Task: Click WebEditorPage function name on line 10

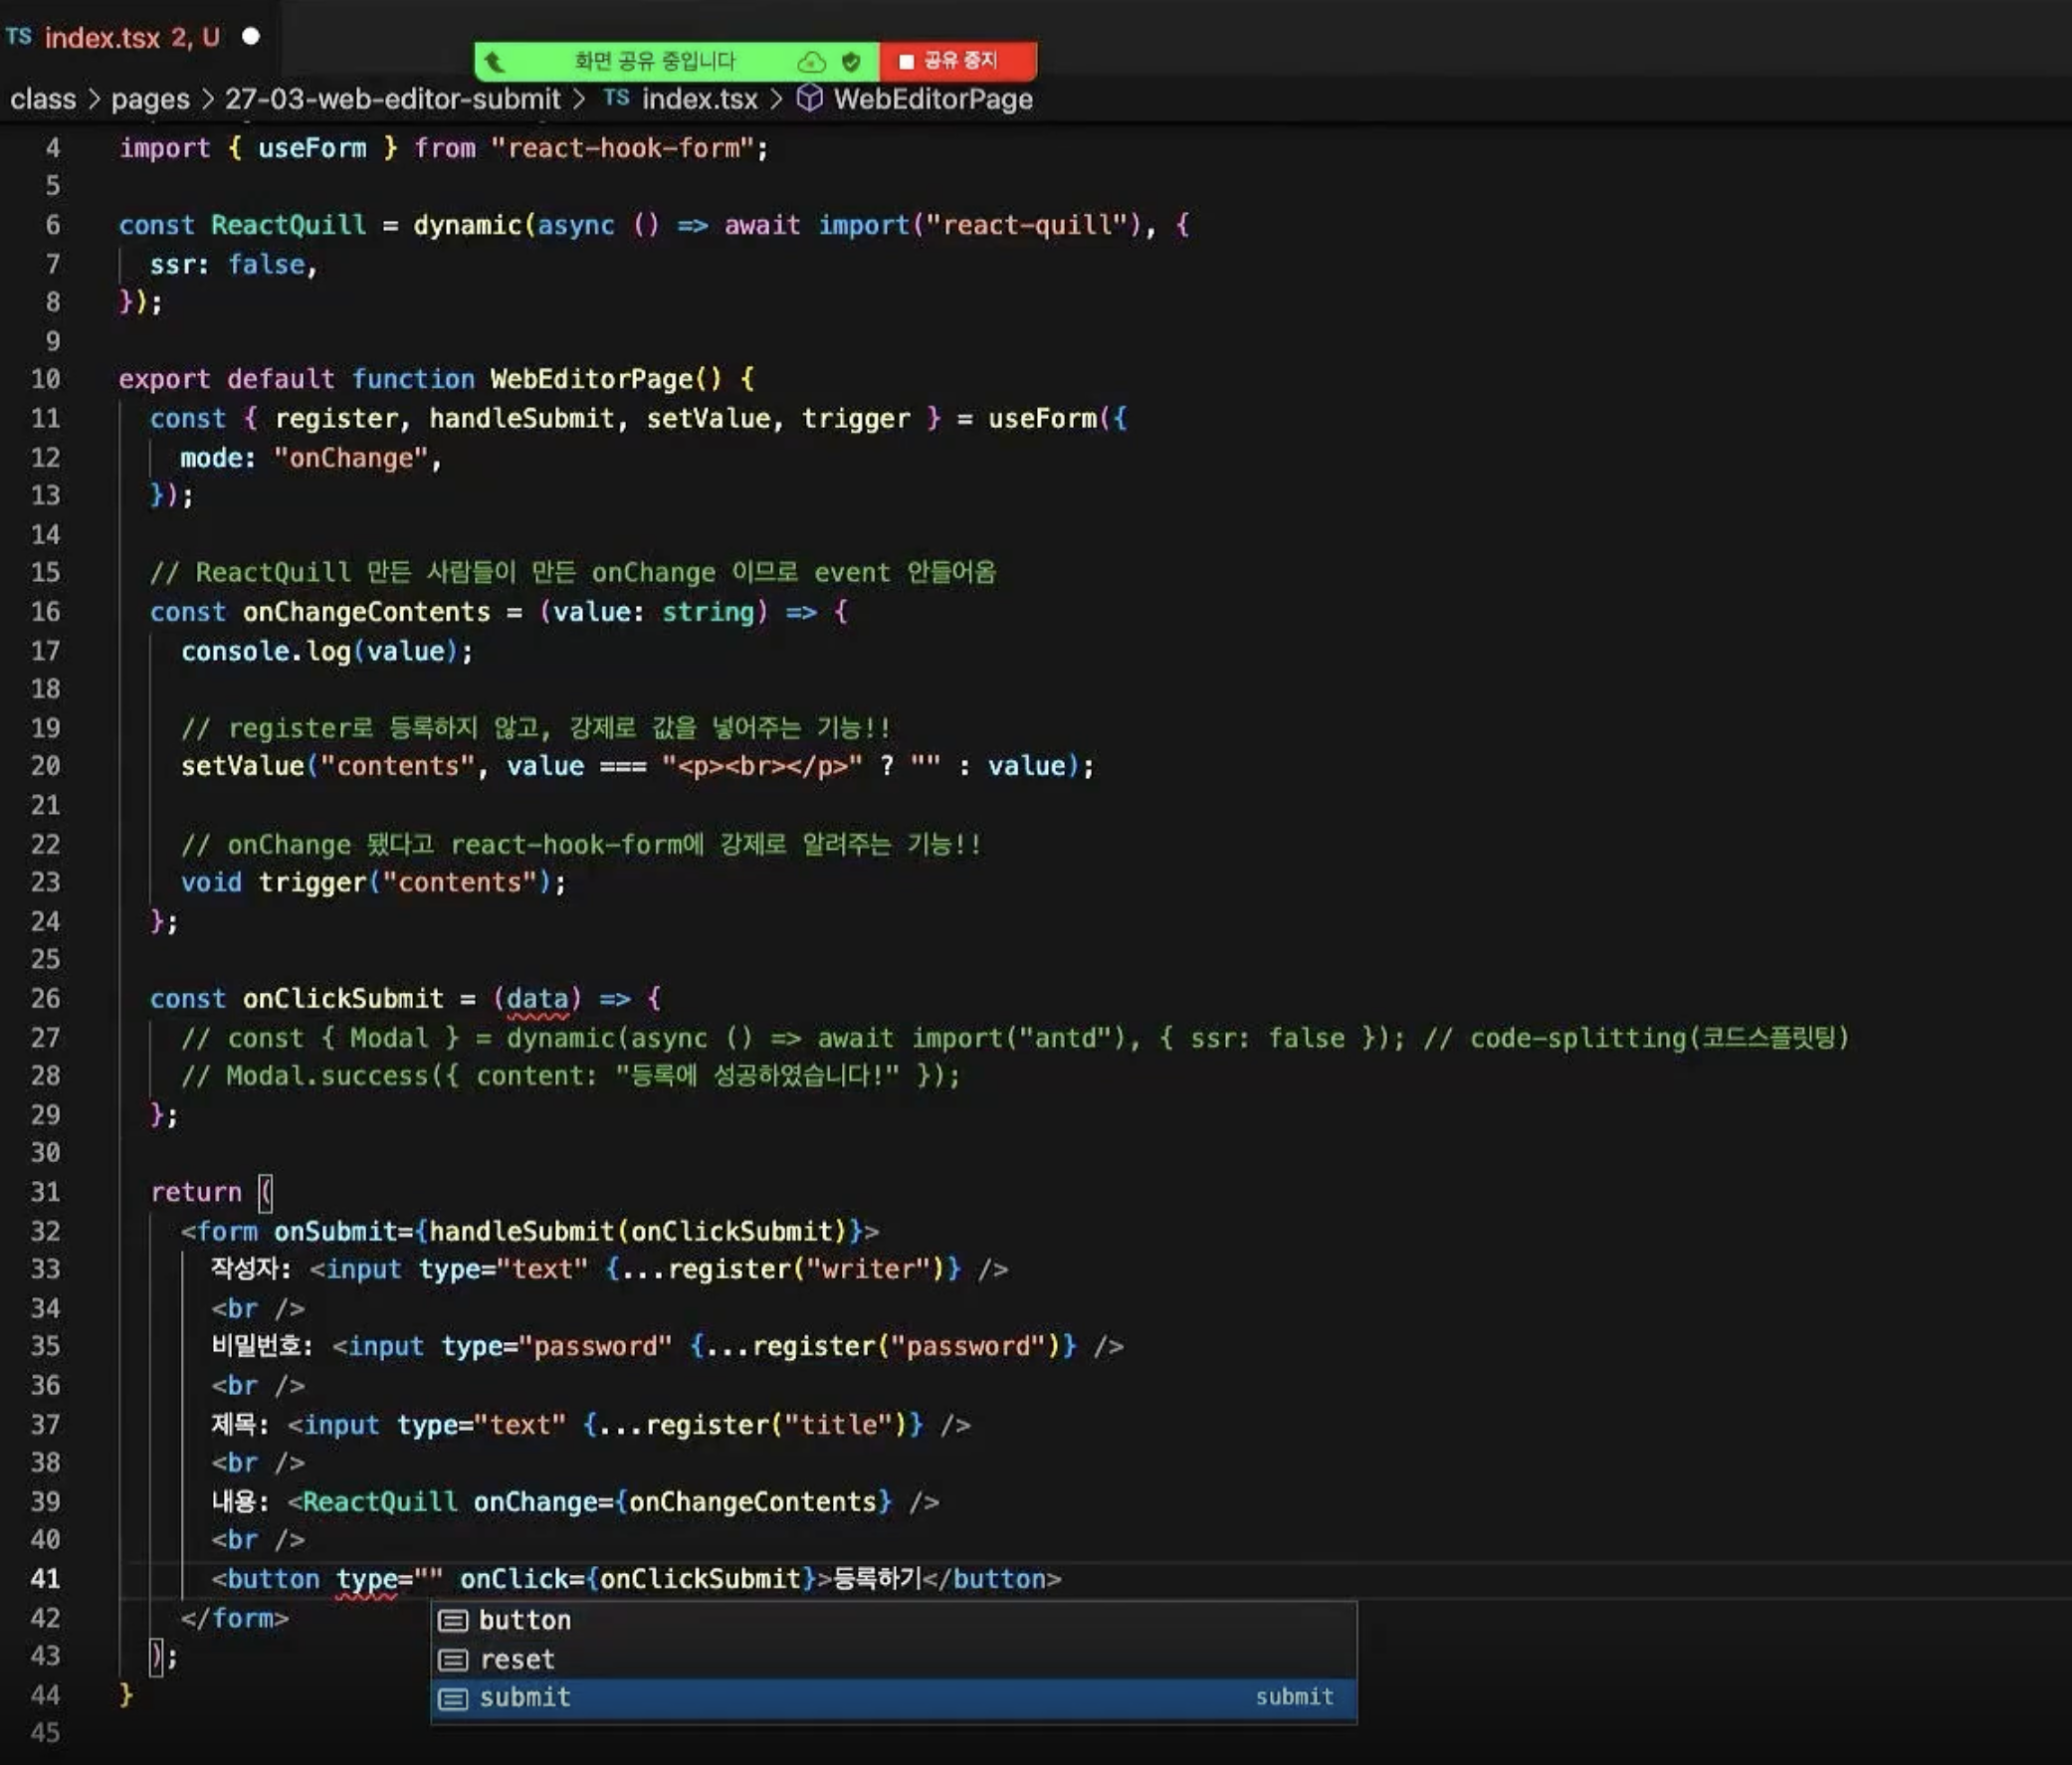Action: point(591,379)
